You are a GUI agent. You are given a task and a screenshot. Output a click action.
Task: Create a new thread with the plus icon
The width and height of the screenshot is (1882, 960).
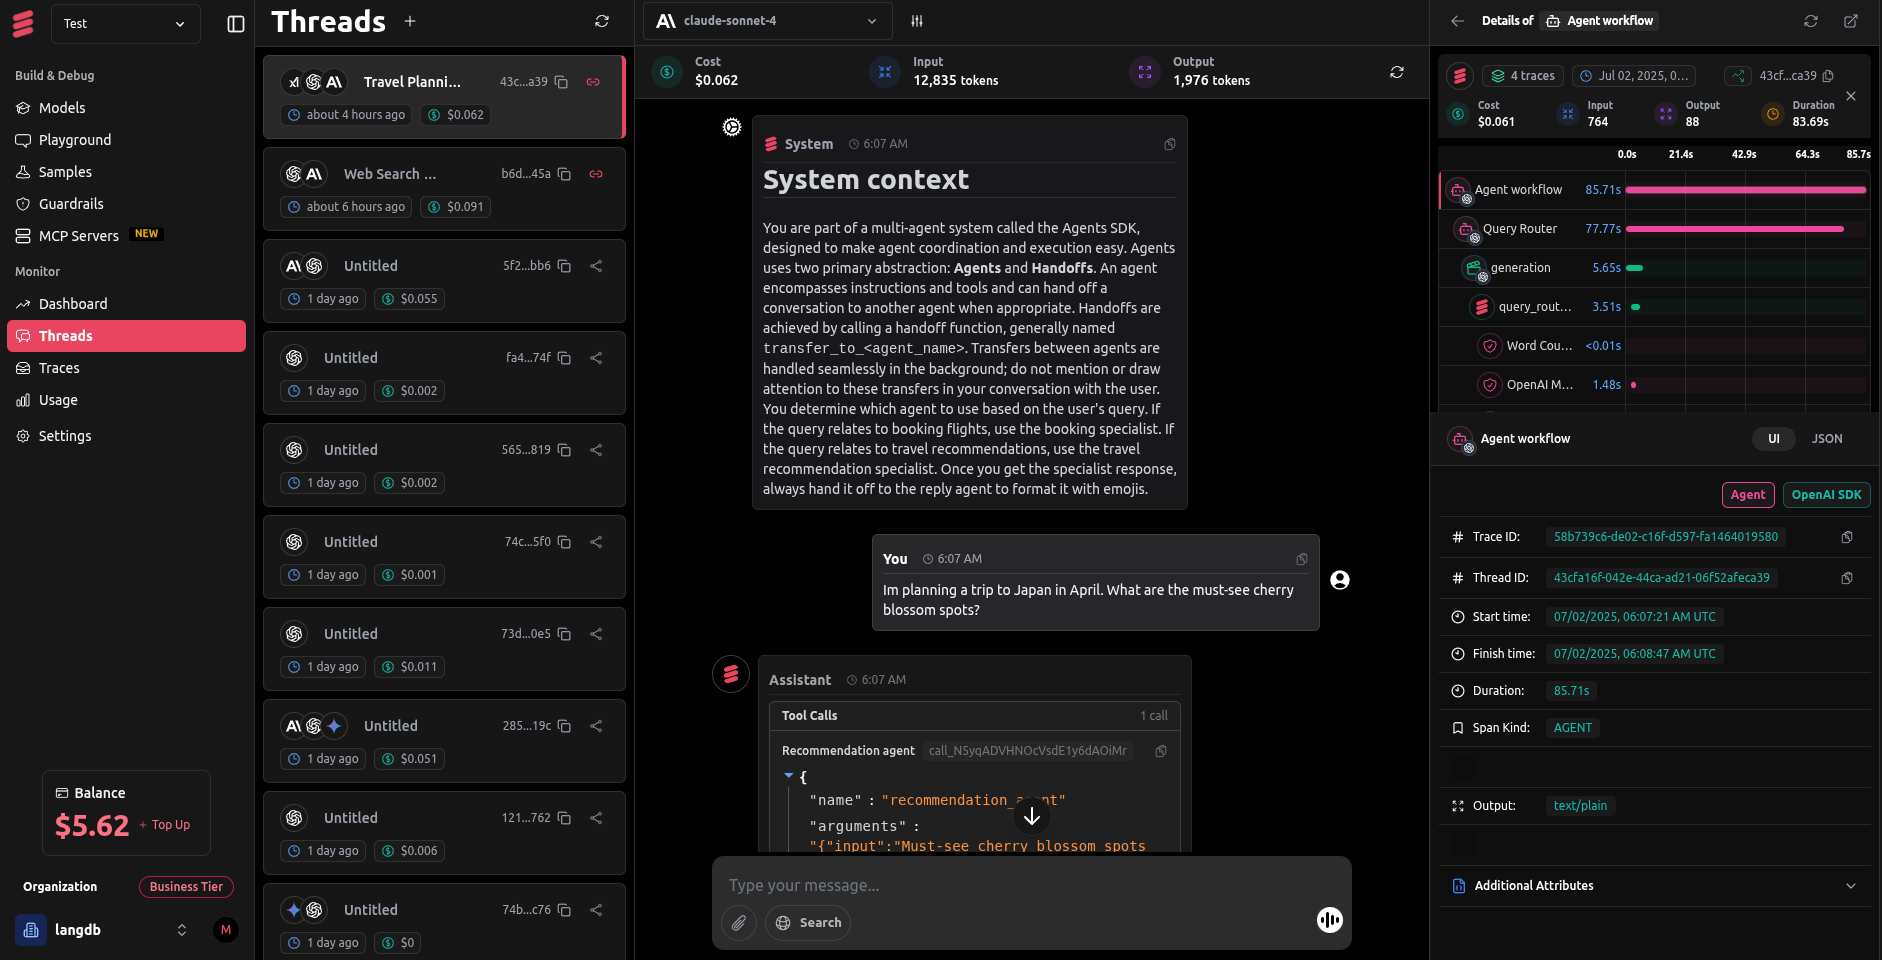410,20
